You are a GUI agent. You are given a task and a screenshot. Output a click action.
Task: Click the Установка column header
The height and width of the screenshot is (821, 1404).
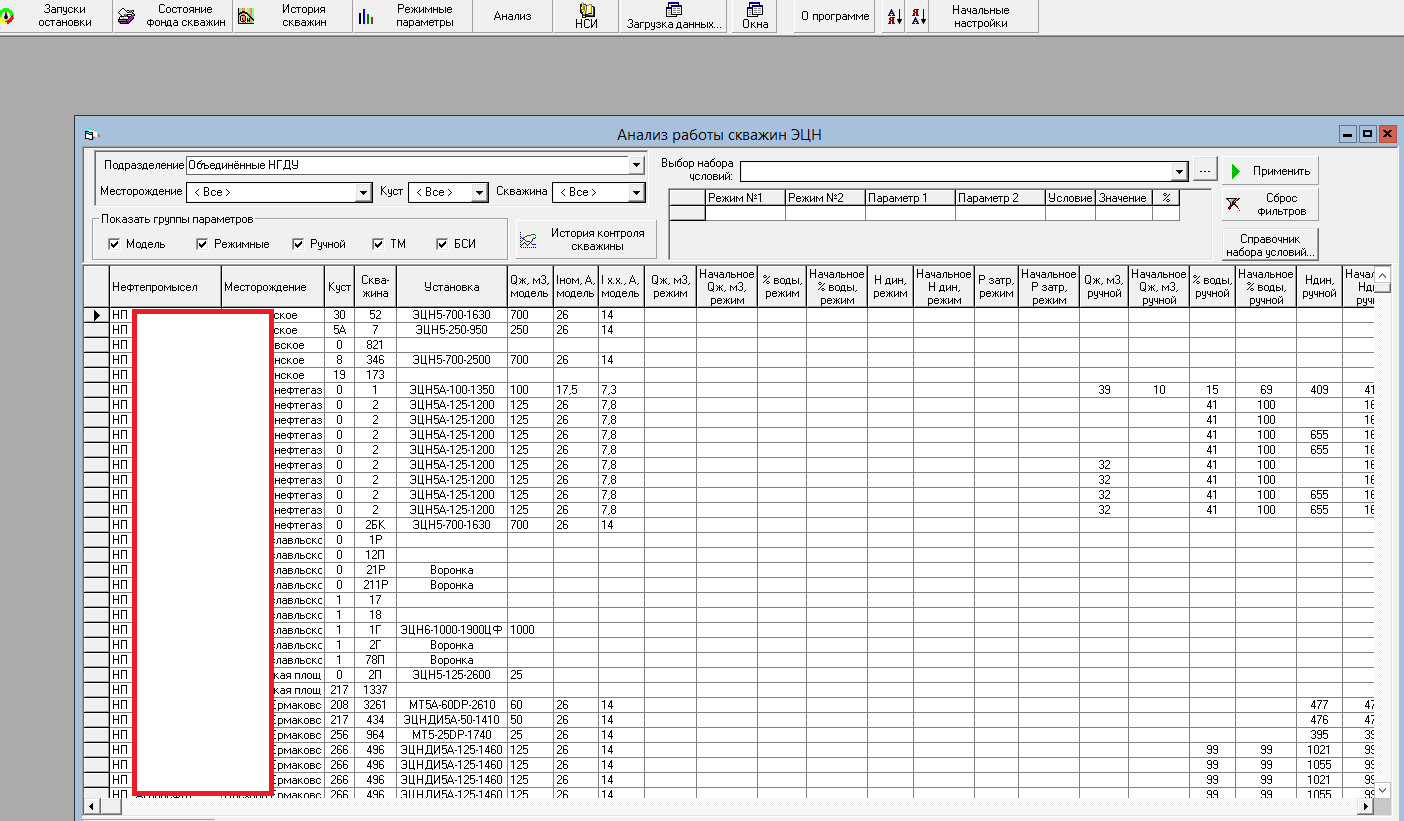click(x=451, y=287)
